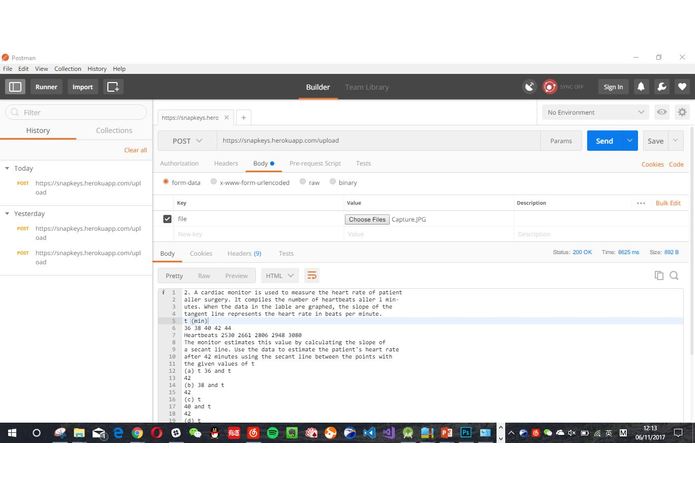Switch to response Cookies tab
The image size is (695, 494).
(x=201, y=253)
